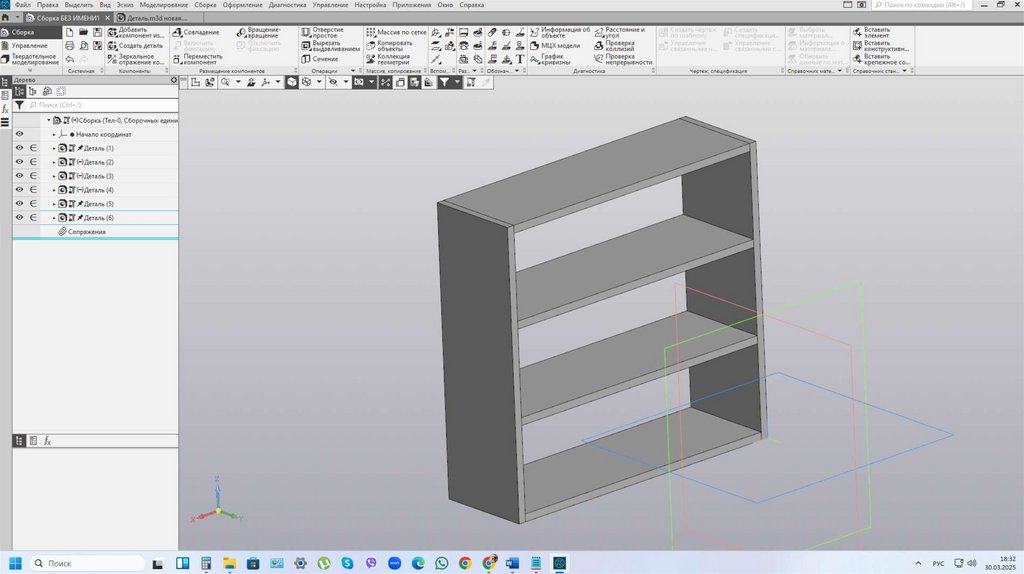
Task: Toggle visibility of Деталь (4)
Action: click(x=19, y=190)
